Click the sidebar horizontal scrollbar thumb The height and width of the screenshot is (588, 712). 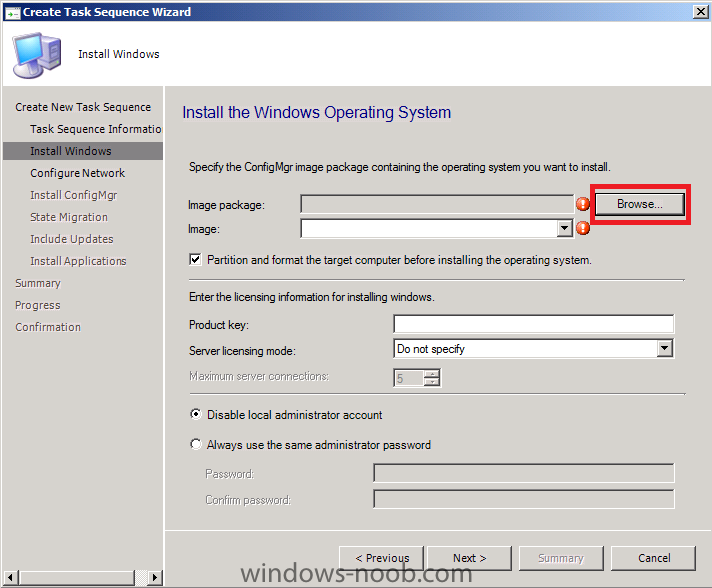[77, 578]
